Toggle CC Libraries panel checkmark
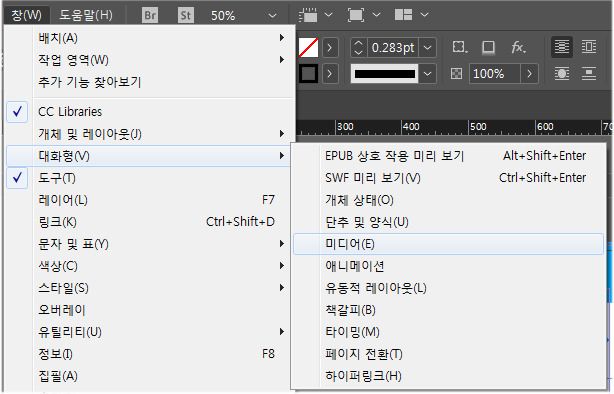 (x=17, y=112)
